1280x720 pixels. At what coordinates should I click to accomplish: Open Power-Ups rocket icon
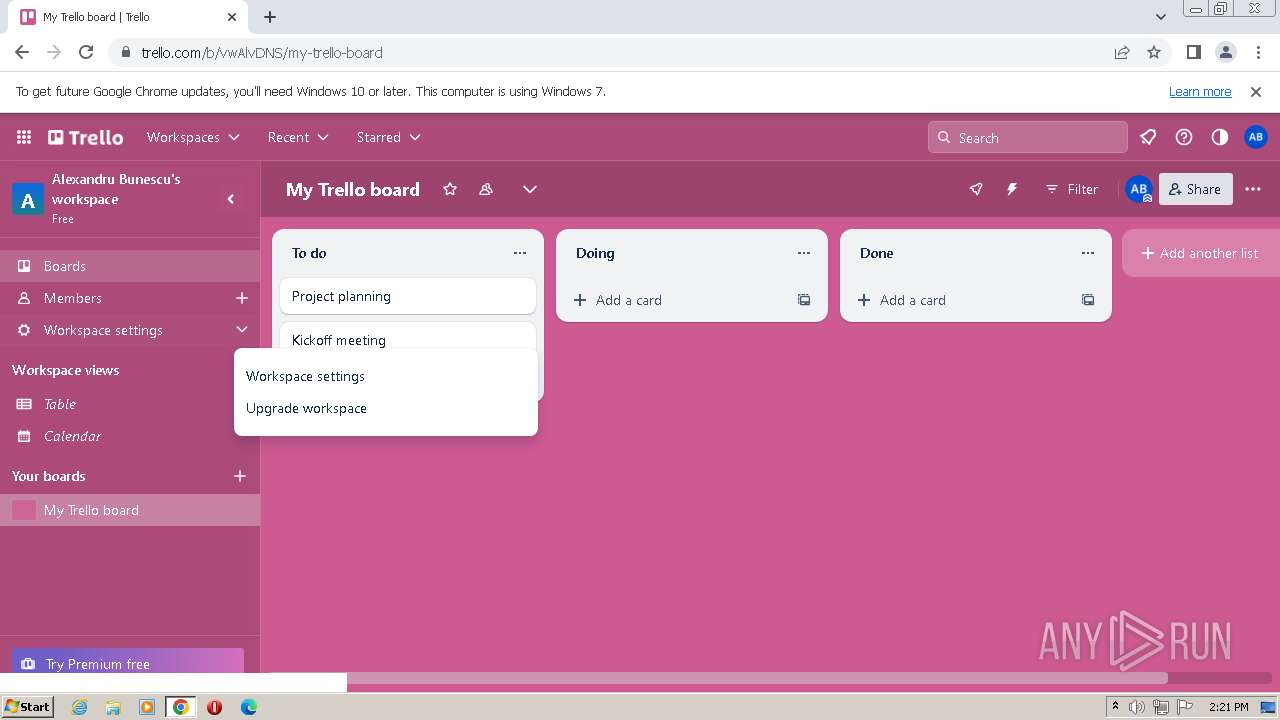(x=976, y=189)
